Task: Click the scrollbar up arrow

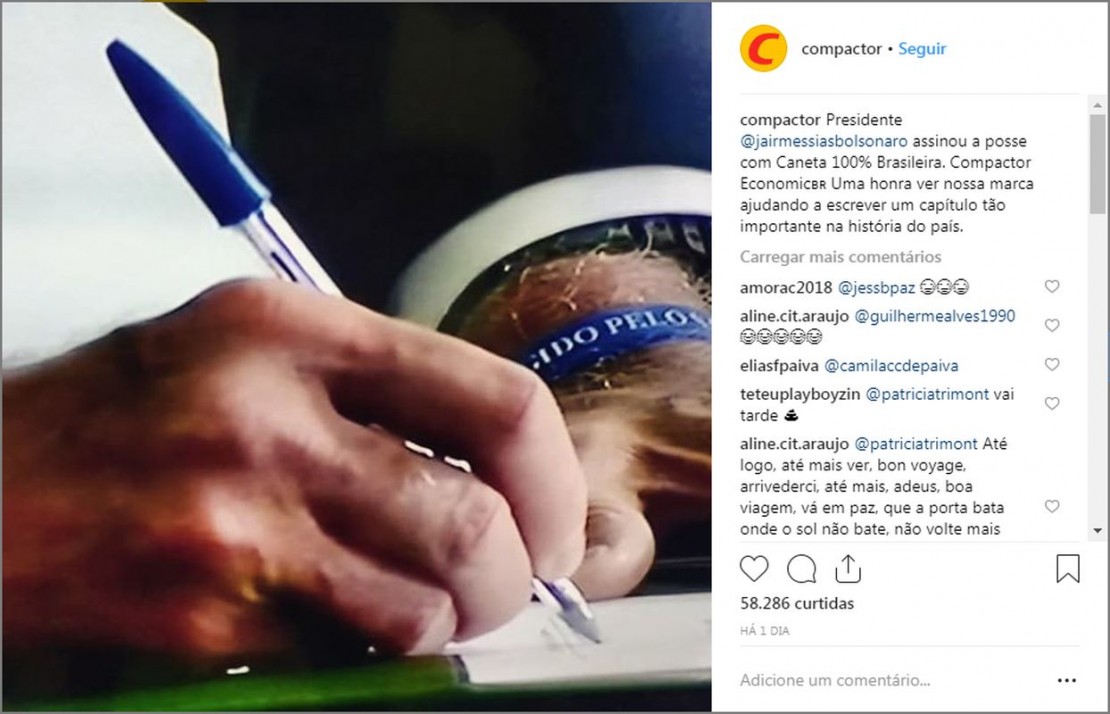Action: click(x=1097, y=105)
